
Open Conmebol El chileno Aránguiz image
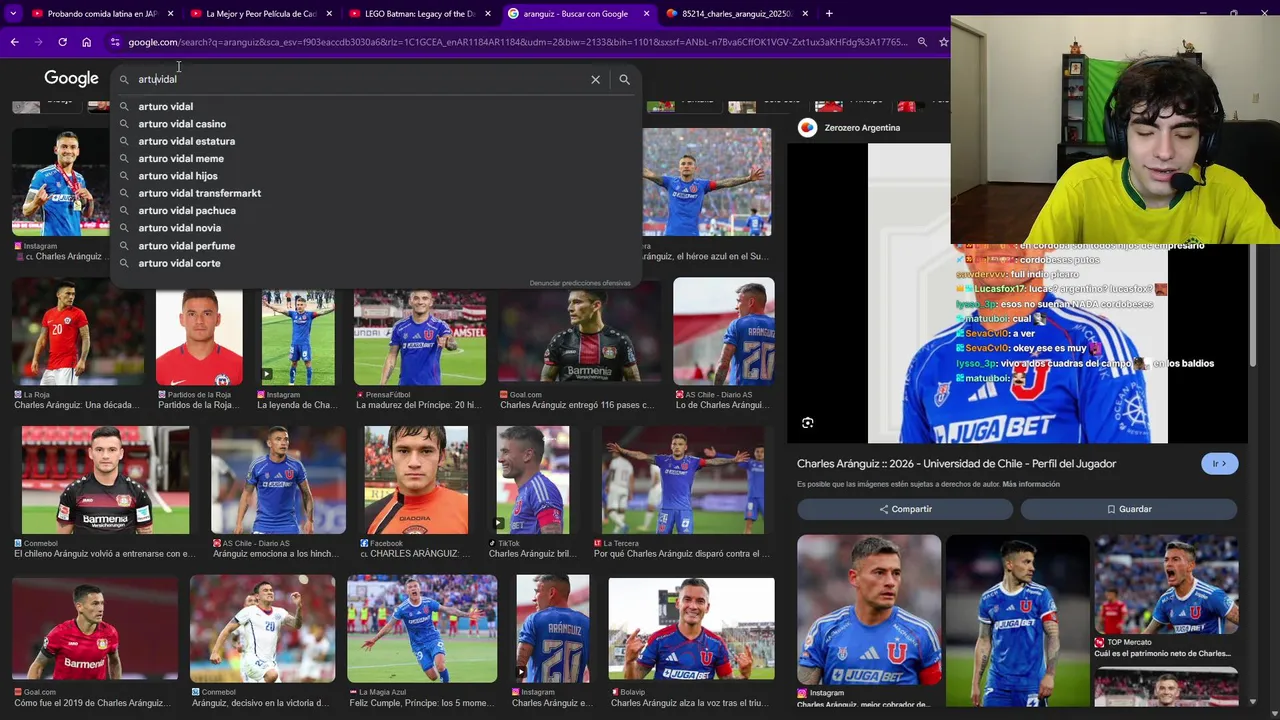[105, 480]
